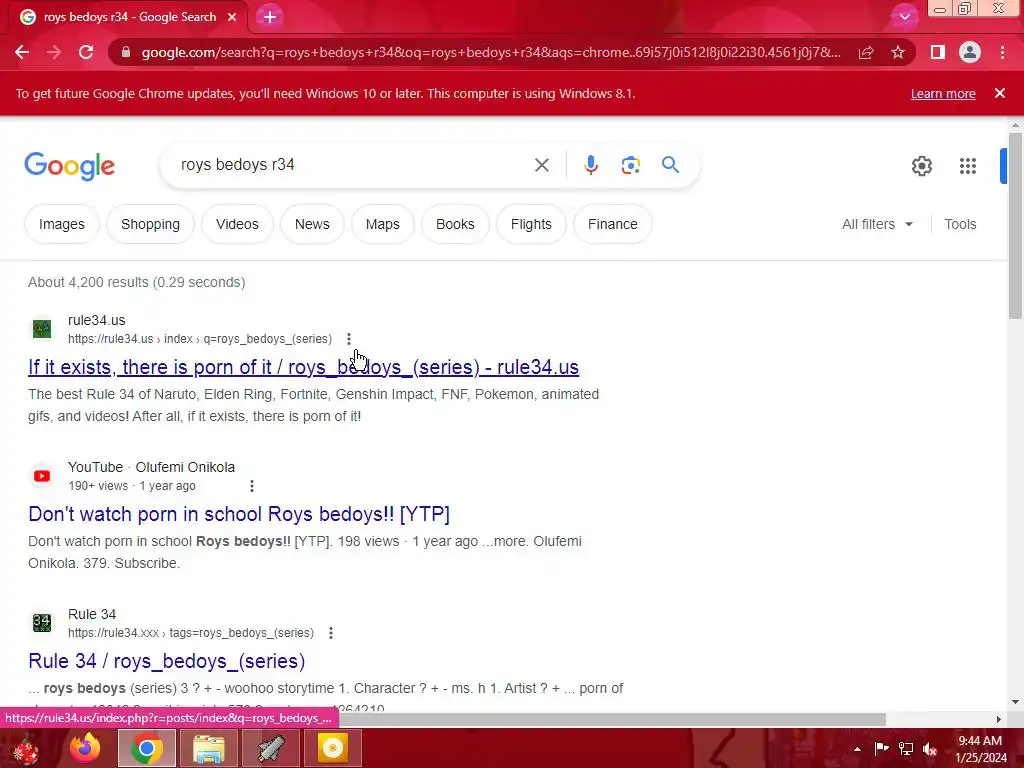Clear the search box text
Image resolution: width=1024 pixels, height=768 pixels.
[541, 165]
